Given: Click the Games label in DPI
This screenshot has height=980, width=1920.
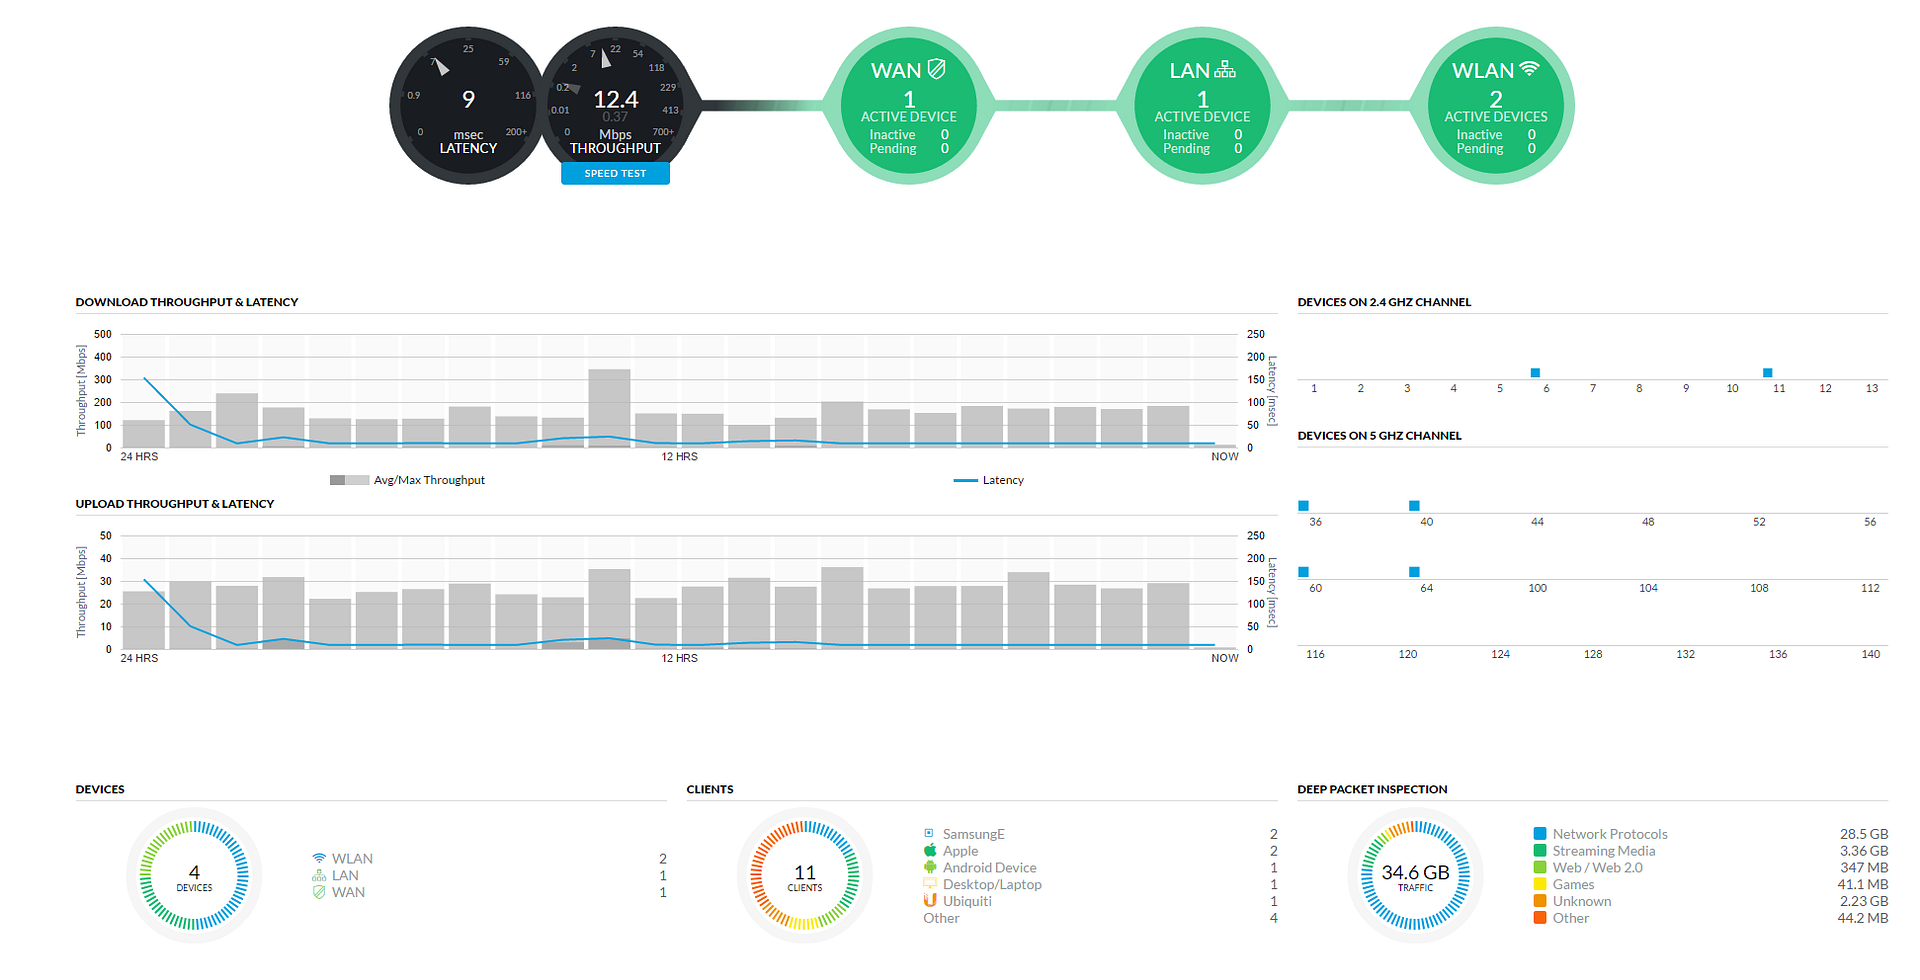Looking at the screenshot, I should [x=1573, y=884].
